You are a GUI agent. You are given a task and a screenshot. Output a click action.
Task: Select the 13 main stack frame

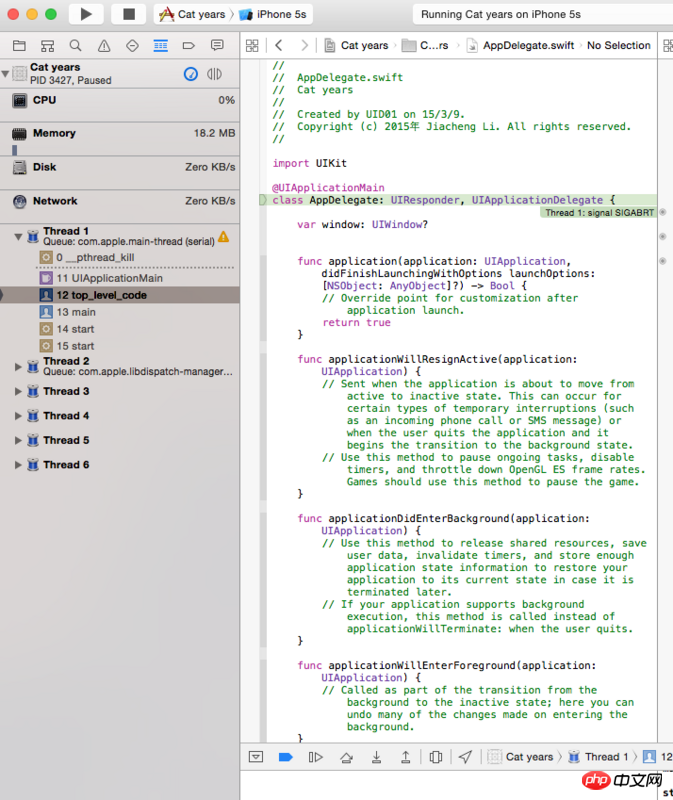coord(75,312)
